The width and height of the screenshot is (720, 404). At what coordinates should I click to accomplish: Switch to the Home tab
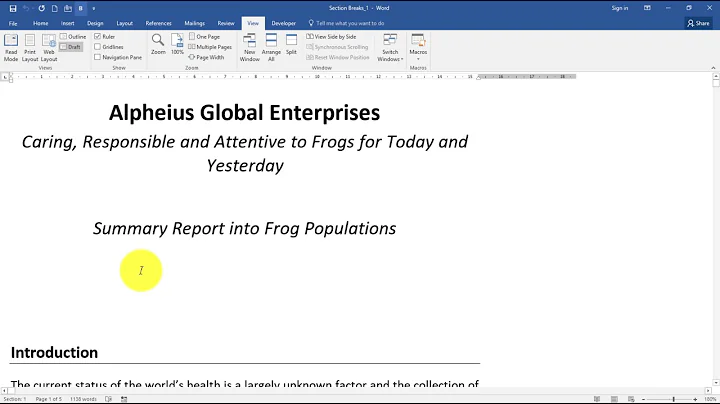point(40,23)
